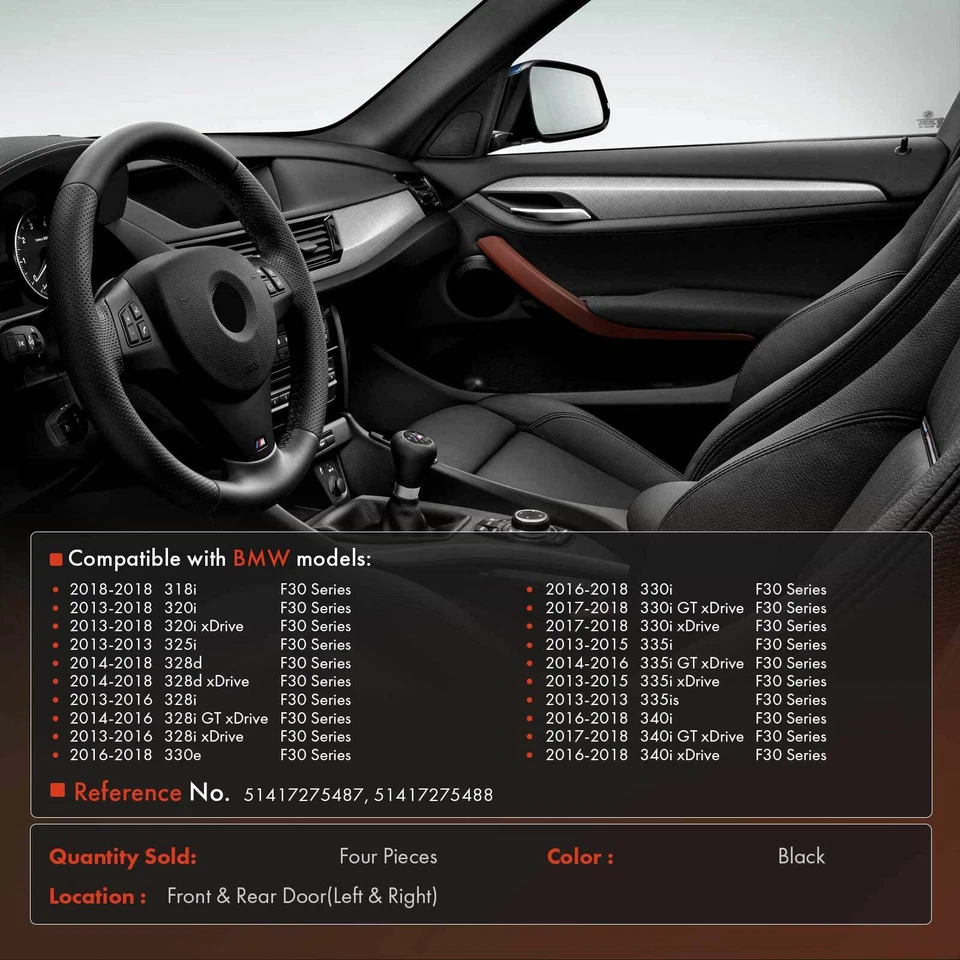Select the "2014-2016" years beside 328i GT xDrive

pos(111,718)
